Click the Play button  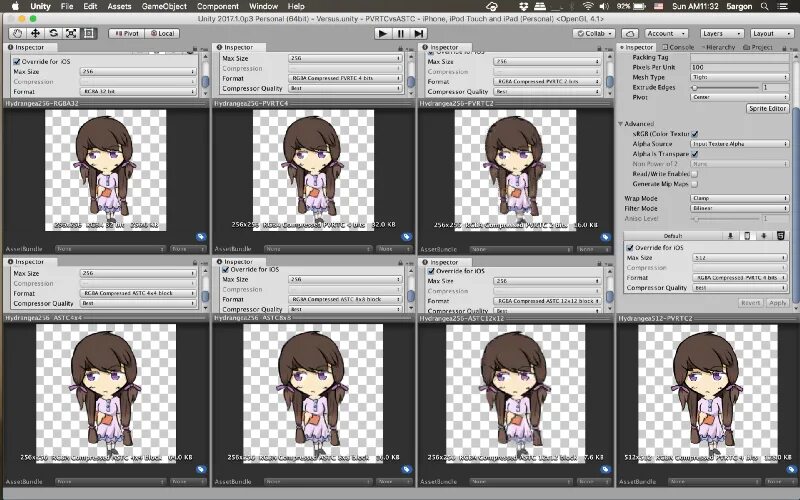tap(382, 33)
